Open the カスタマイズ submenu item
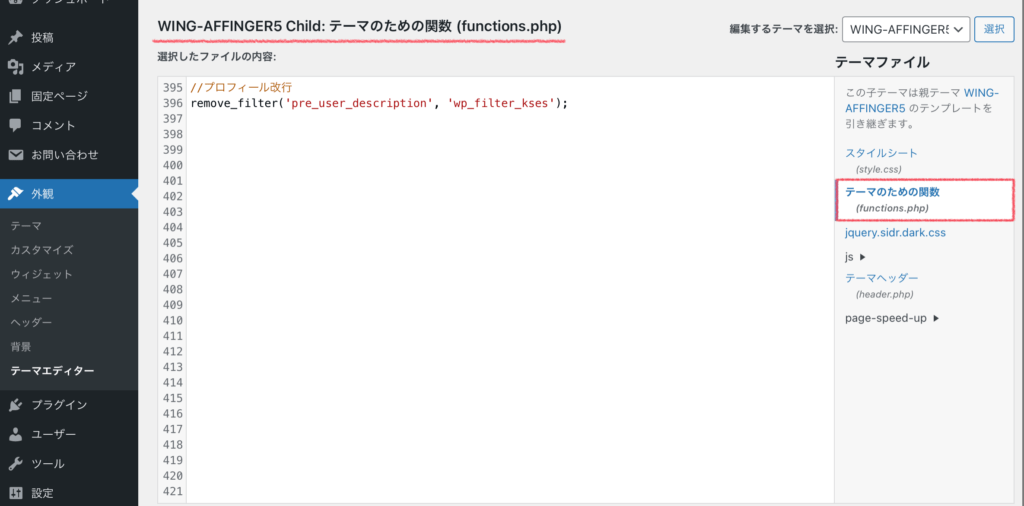 point(42,250)
